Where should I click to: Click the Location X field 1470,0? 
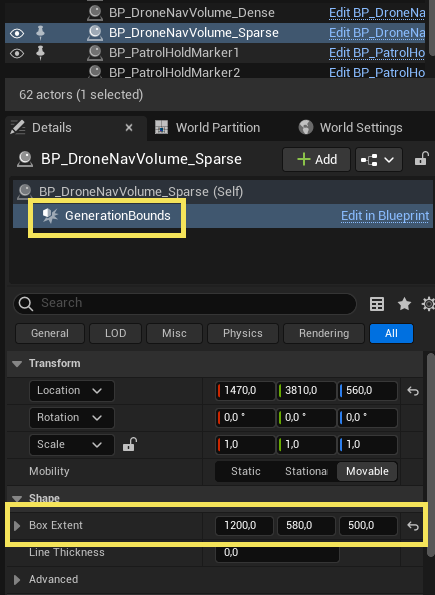[245, 391]
